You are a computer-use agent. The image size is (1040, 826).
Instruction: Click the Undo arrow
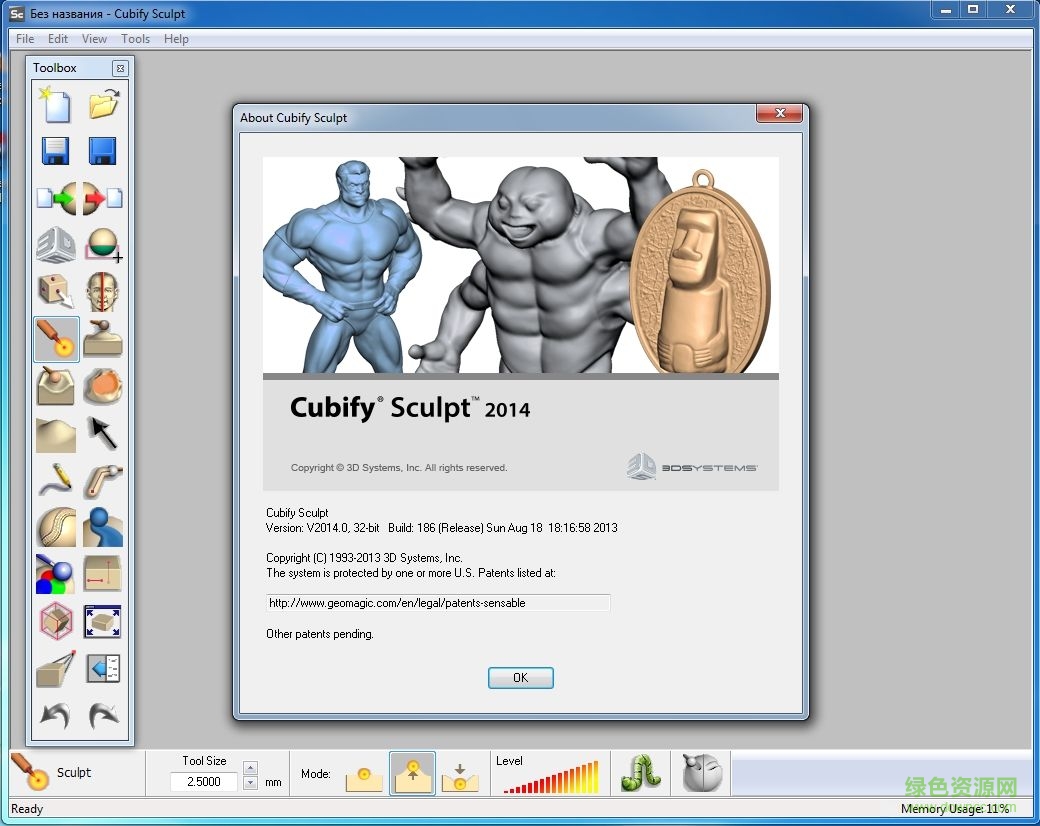55,716
